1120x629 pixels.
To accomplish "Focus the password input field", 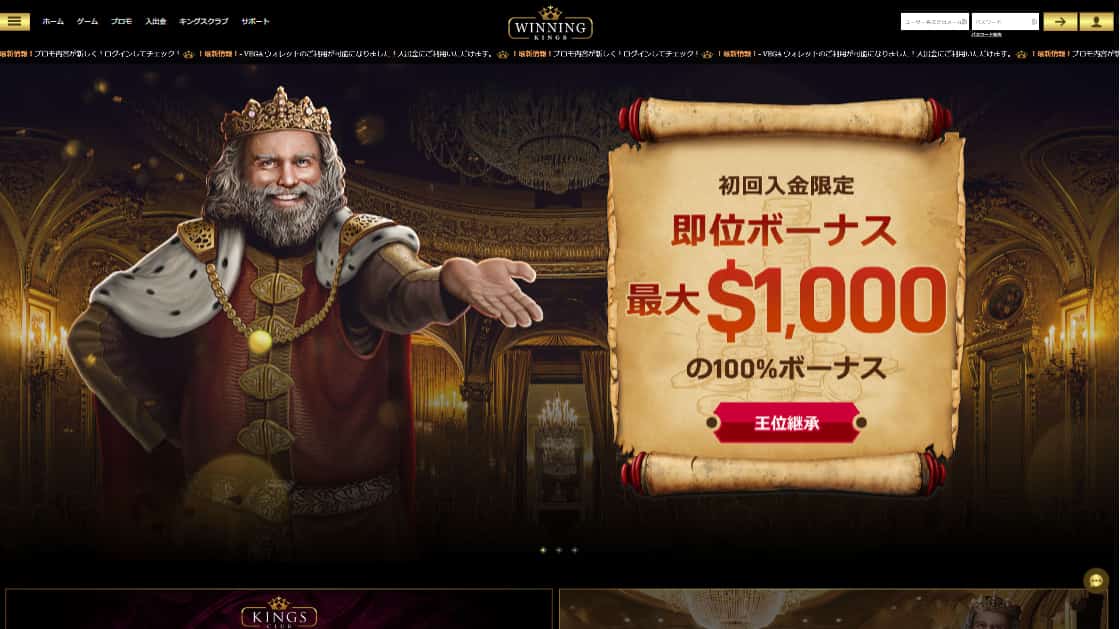I will [1005, 21].
